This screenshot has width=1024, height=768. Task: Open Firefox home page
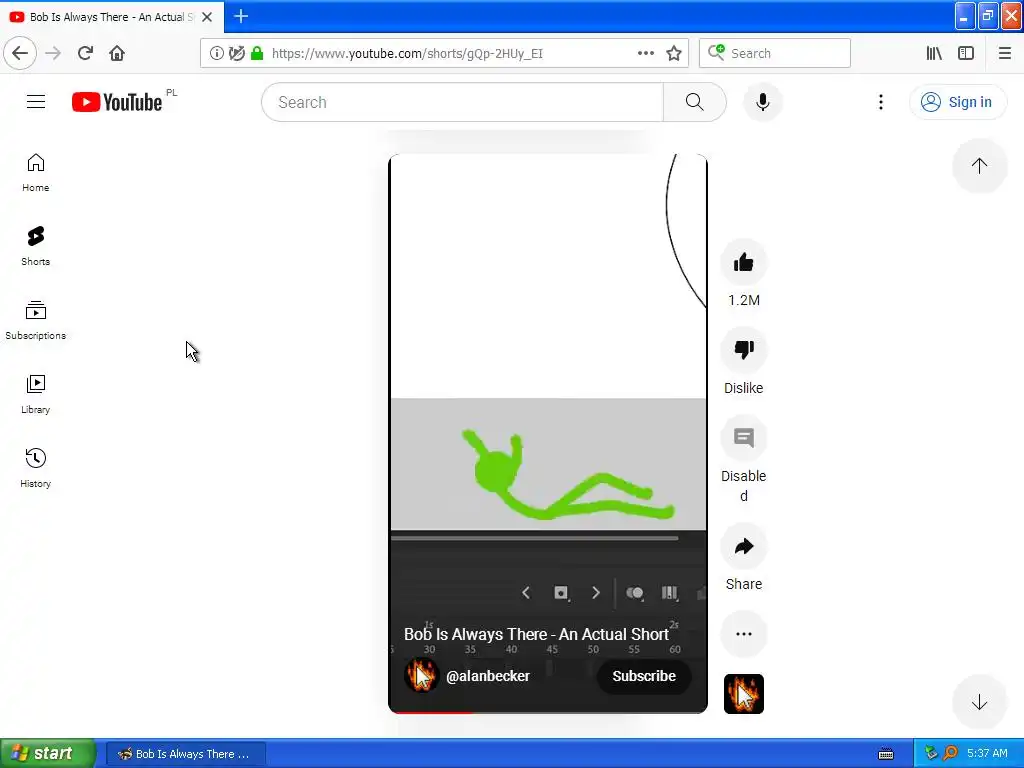(117, 53)
